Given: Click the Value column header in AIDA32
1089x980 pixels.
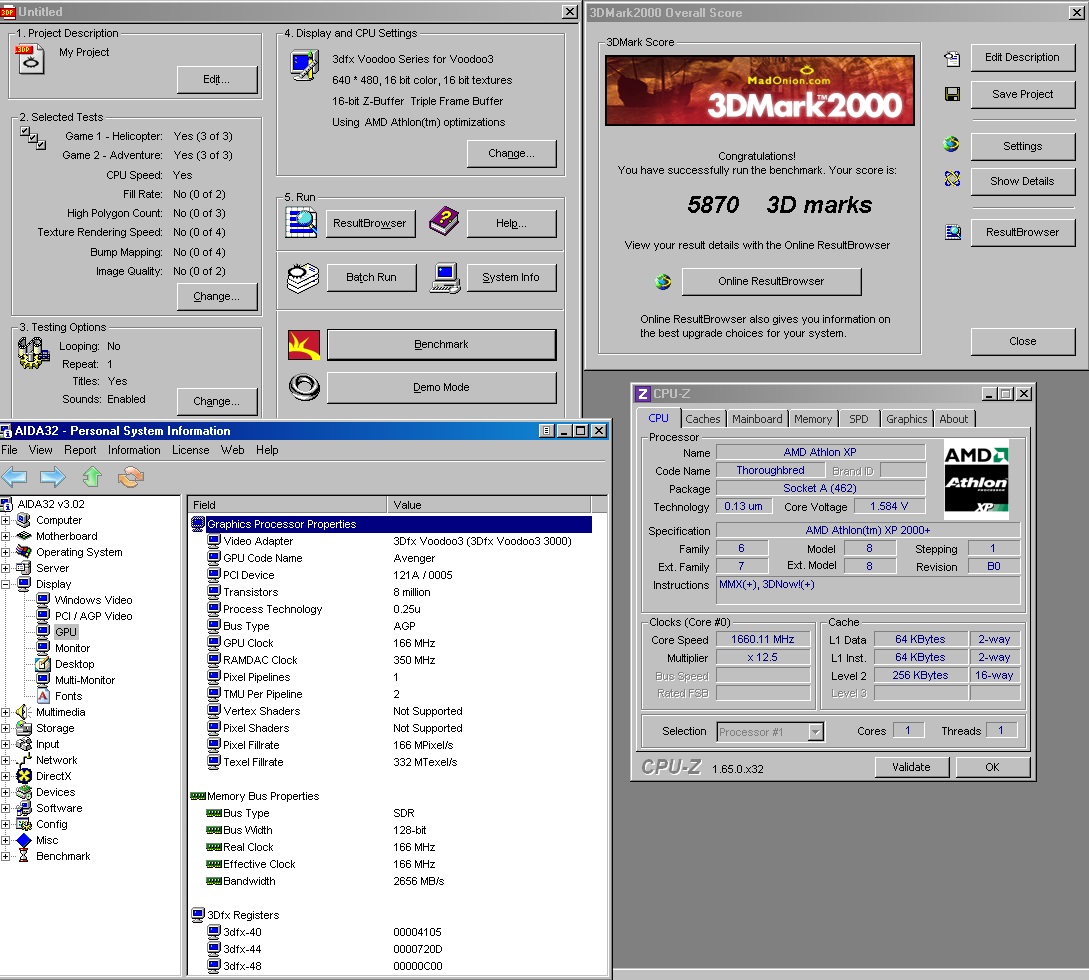Looking at the screenshot, I should click(x=488, y=505).
